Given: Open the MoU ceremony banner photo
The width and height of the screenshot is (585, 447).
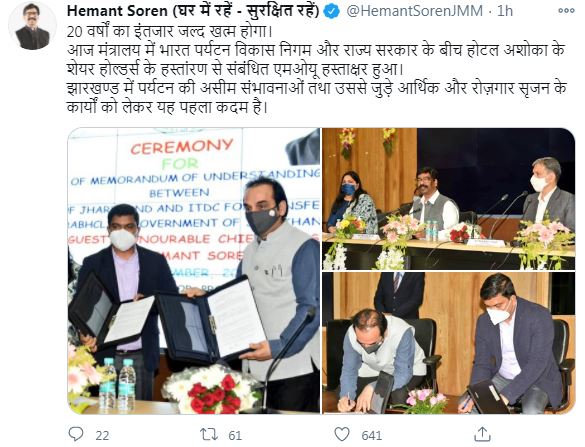Looking at the screenshot, I should tap(194, 271).
